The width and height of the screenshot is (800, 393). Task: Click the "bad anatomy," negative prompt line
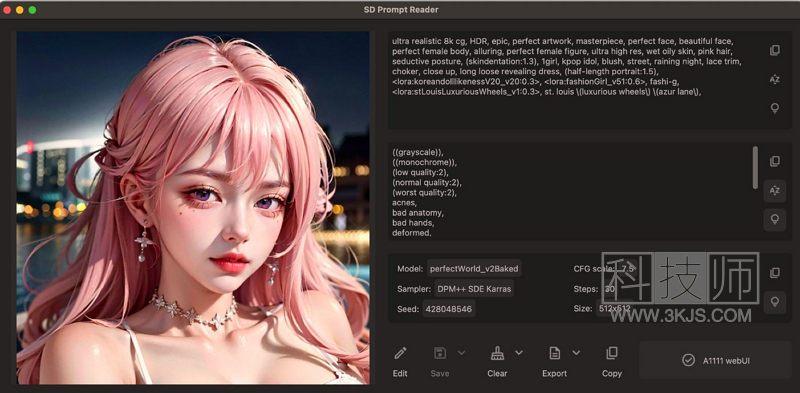tap(418, 213)
